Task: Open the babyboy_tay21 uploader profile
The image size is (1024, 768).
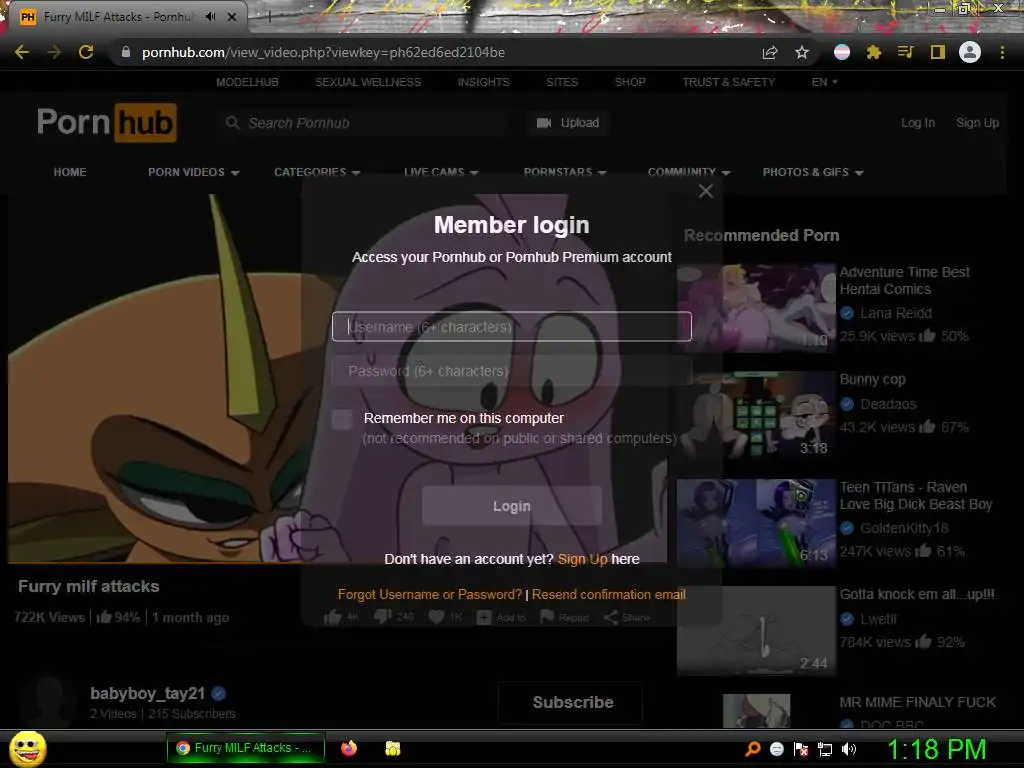Action: (x=148, y=694)
